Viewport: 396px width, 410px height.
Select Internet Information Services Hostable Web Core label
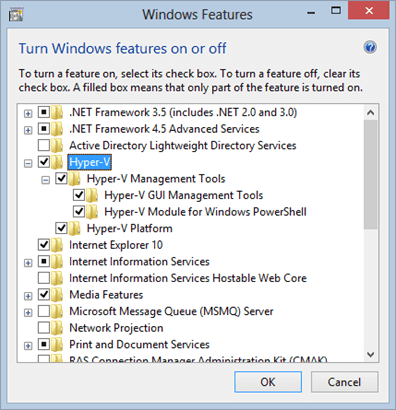coord(188,278)
